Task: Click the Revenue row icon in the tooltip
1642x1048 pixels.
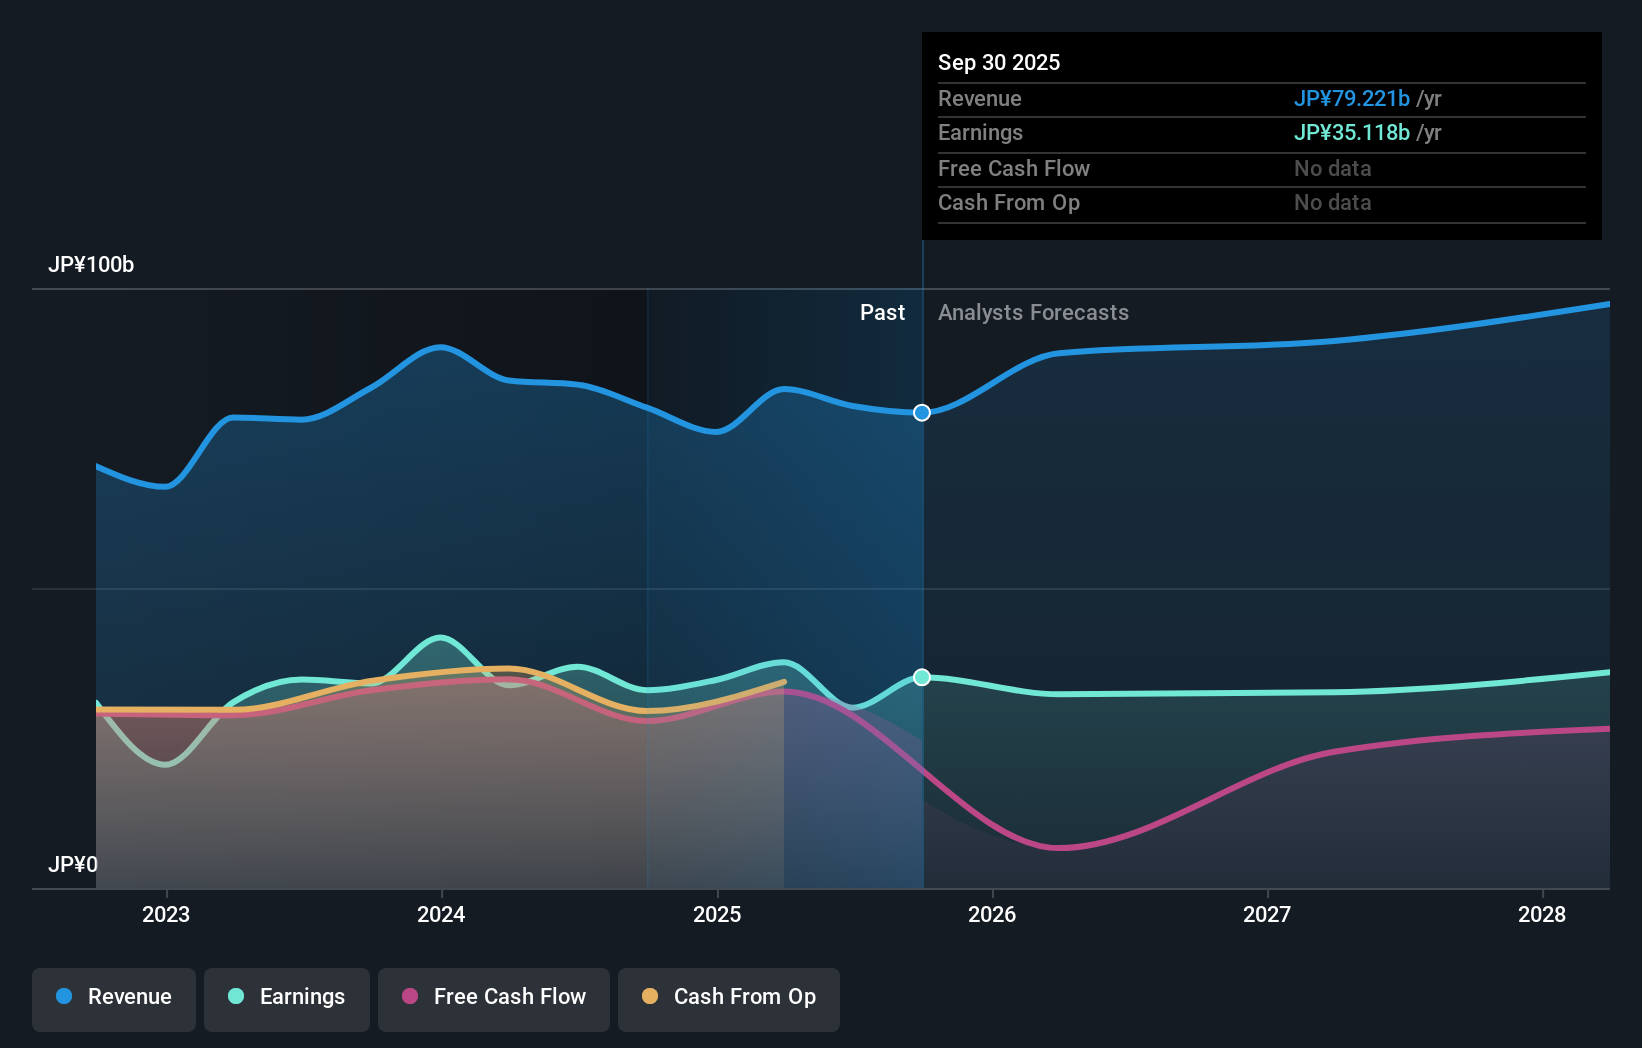Action: tap(980, 99)
